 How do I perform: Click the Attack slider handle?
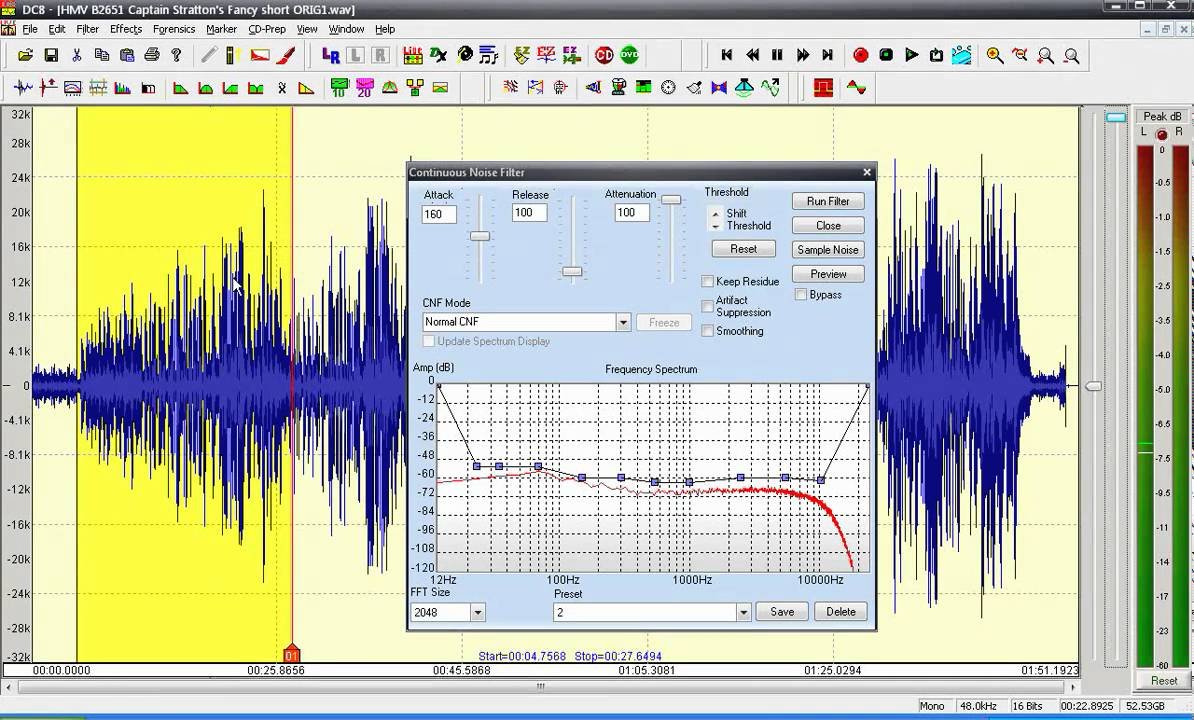pyautogui.click(x=480, y=236)
